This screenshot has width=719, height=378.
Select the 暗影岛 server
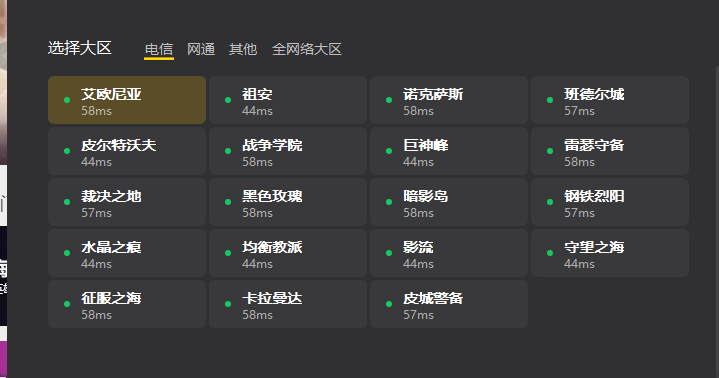449,202
